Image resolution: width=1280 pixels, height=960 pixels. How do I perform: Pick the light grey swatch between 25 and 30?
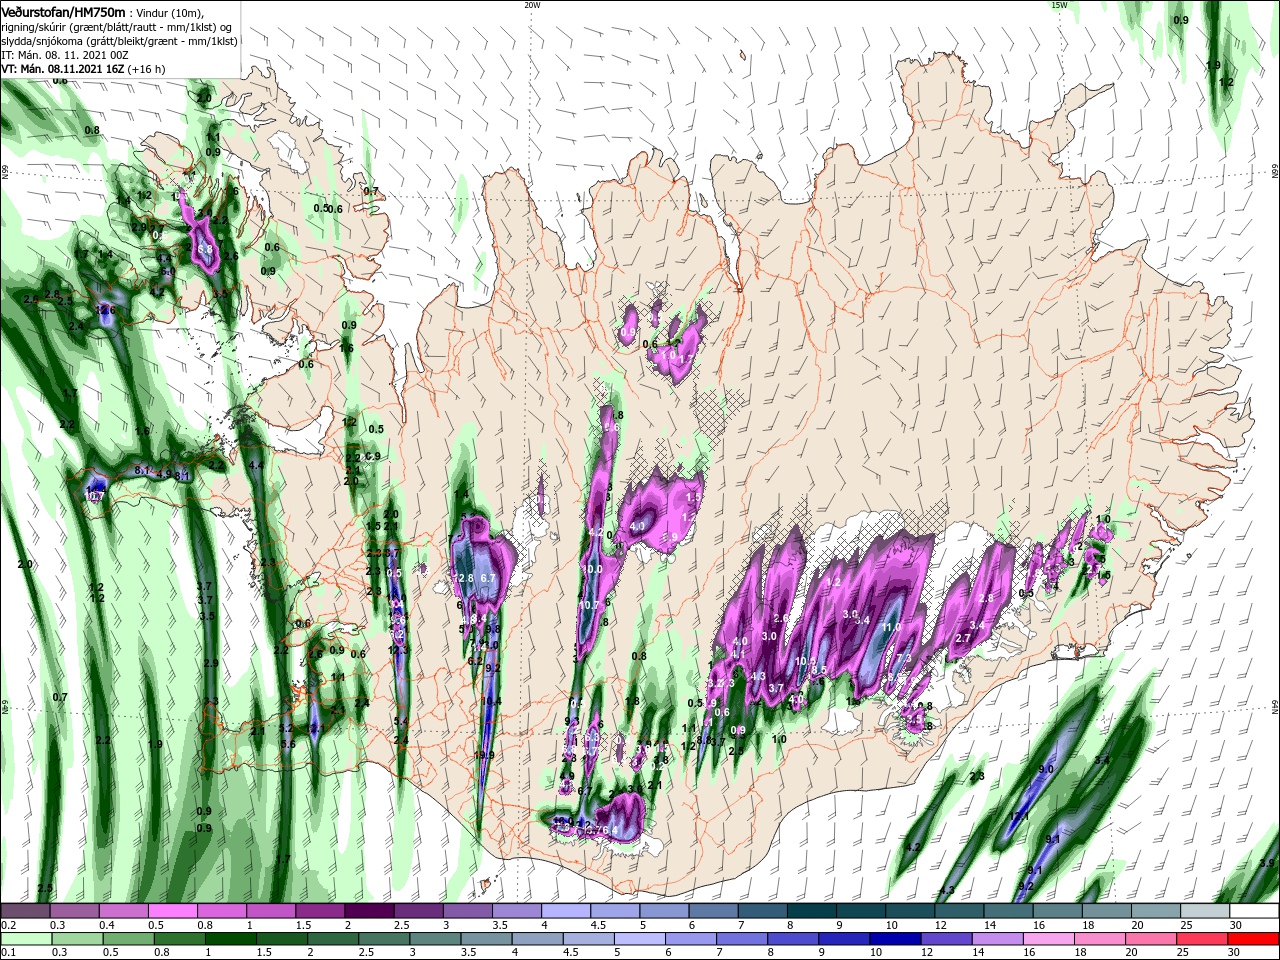(1203, 911)
